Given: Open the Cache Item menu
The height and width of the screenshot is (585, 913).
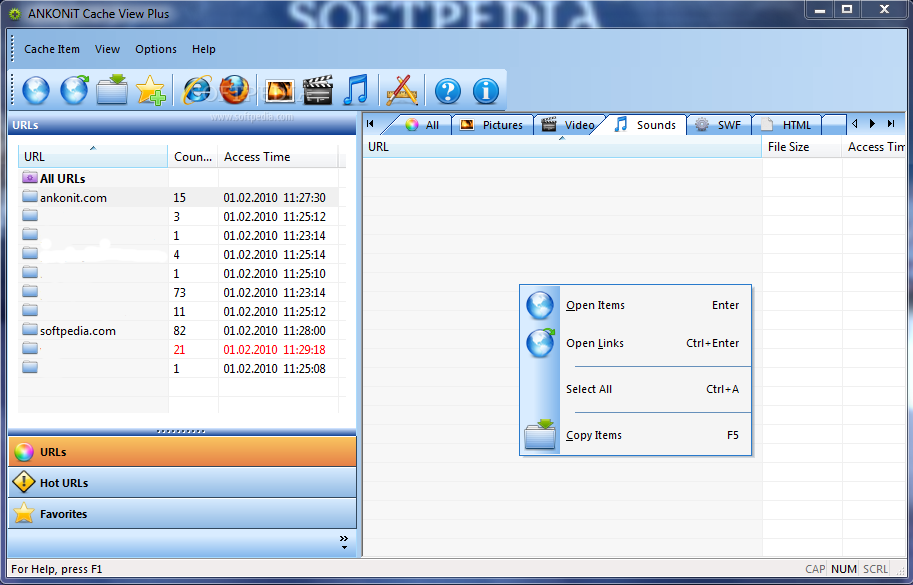Looking at the screenshot, I should pyautogui.click(x=52, y=49).
